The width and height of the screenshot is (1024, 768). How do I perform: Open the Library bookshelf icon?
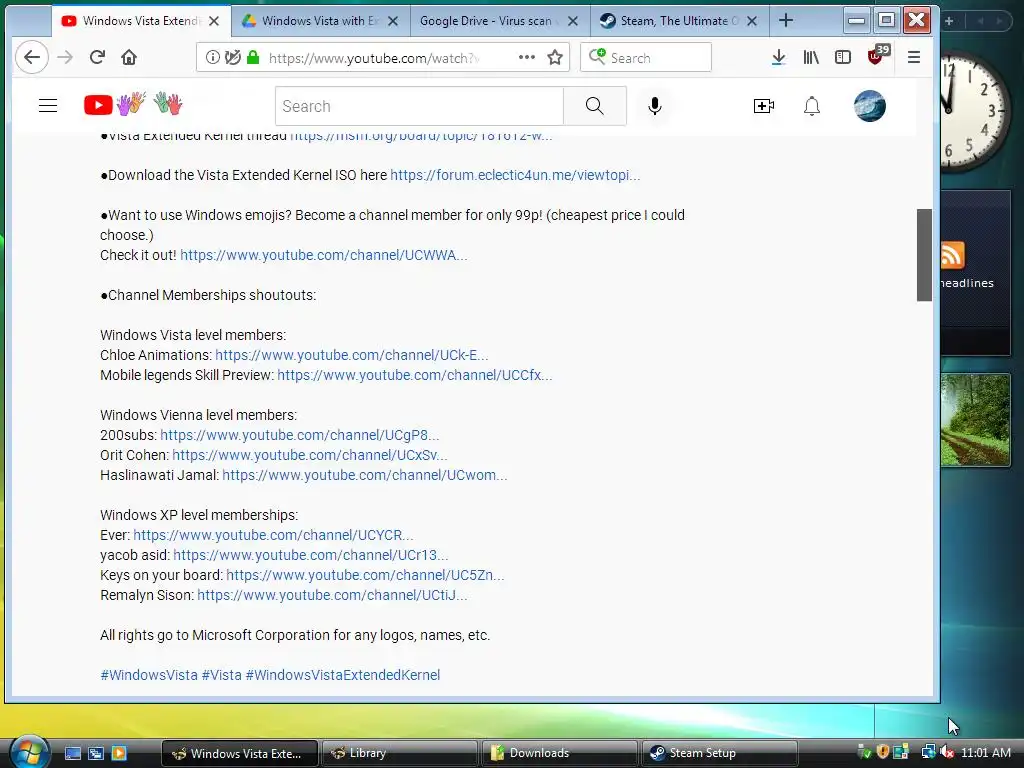pyautogui.click(x=810, y=57)
